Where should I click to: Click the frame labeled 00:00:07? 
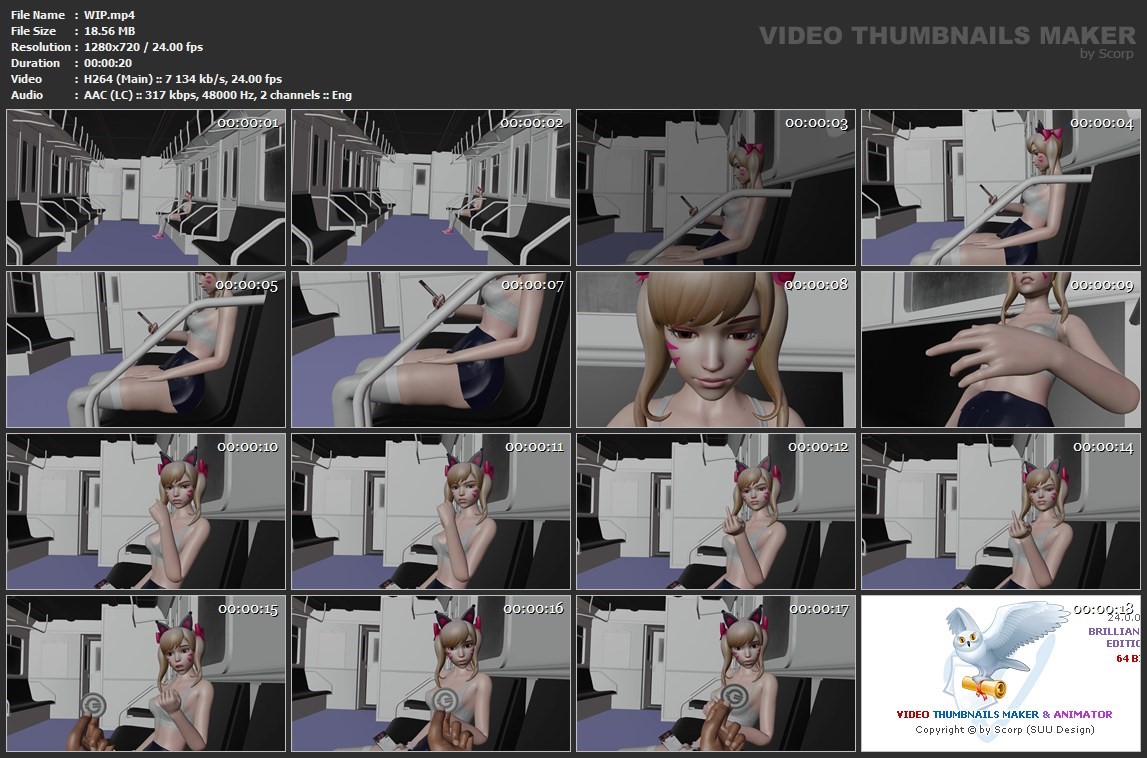[x=431, y=350]
